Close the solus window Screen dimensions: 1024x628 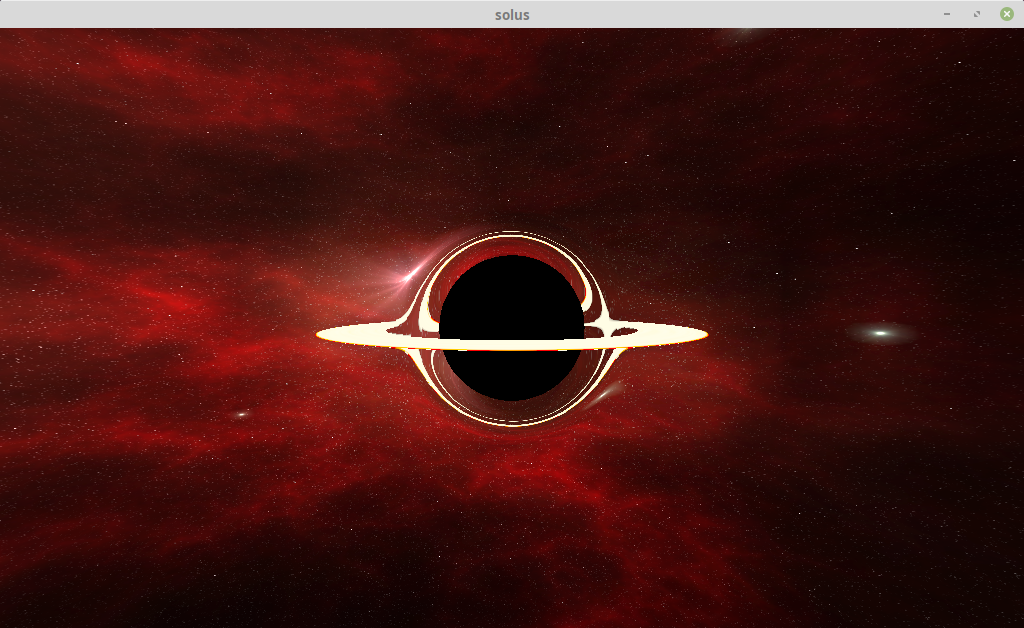point(1006,14)
